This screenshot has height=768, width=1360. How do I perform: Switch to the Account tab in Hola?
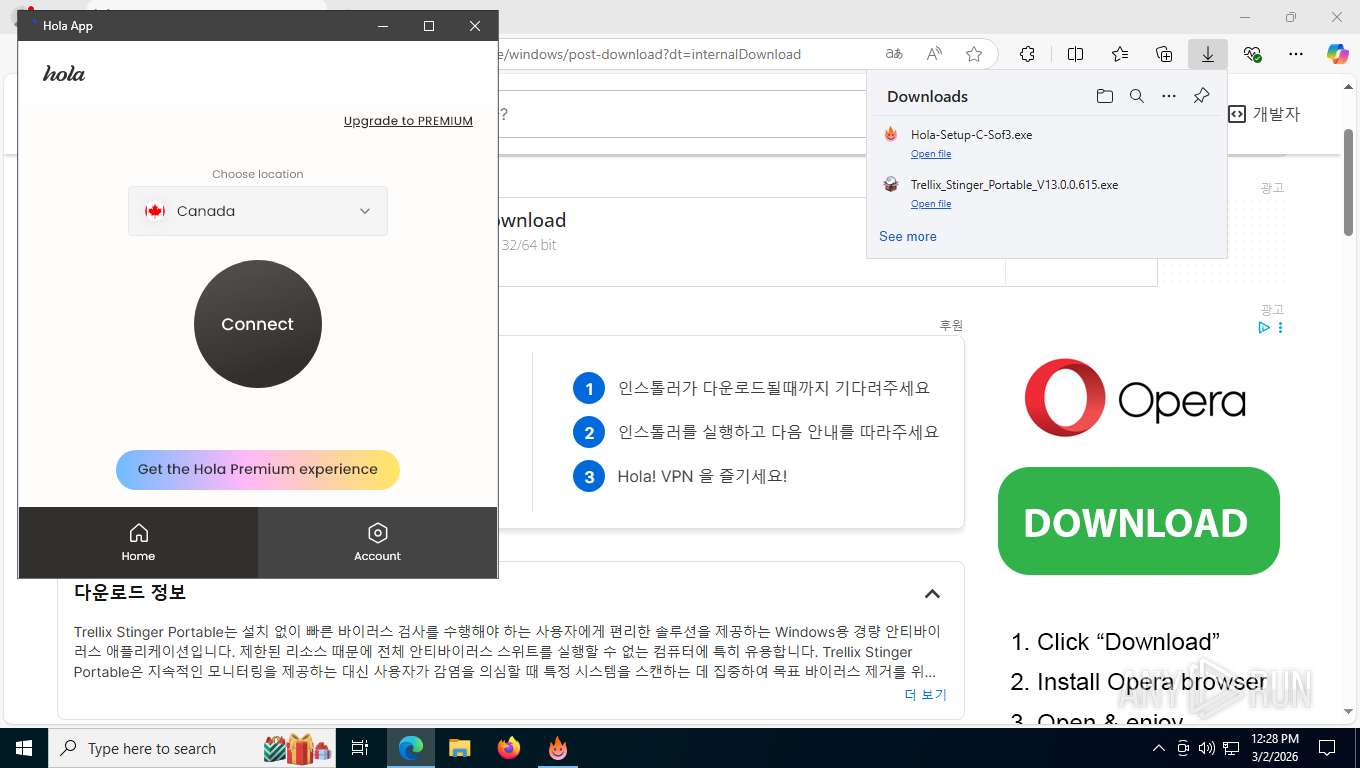pyautogui.click(x=377, y=542)
